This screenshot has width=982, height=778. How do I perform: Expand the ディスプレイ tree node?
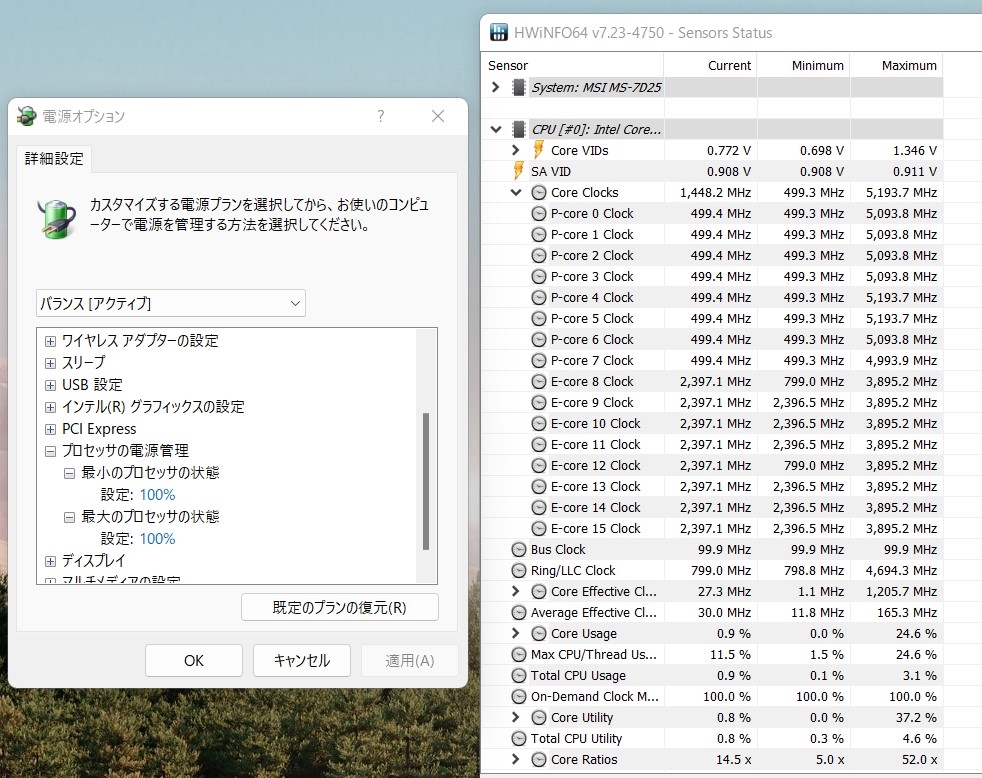(x=51, y=561)
